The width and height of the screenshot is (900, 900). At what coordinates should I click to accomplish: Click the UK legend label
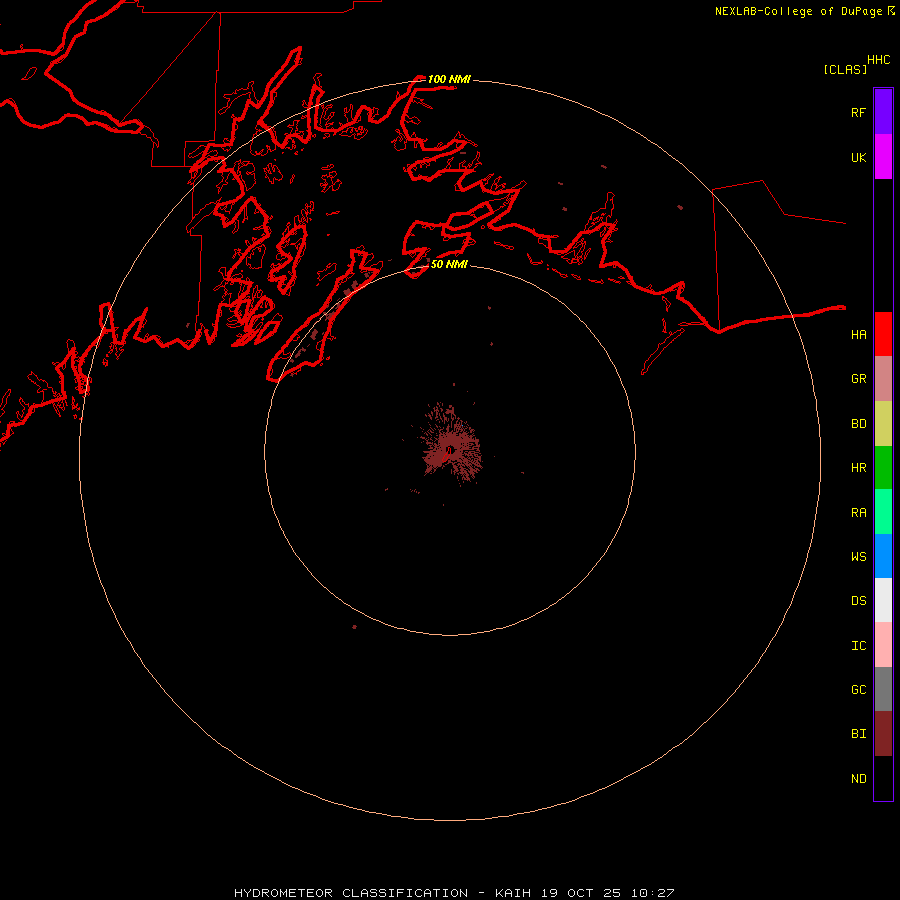pos(858,158)
